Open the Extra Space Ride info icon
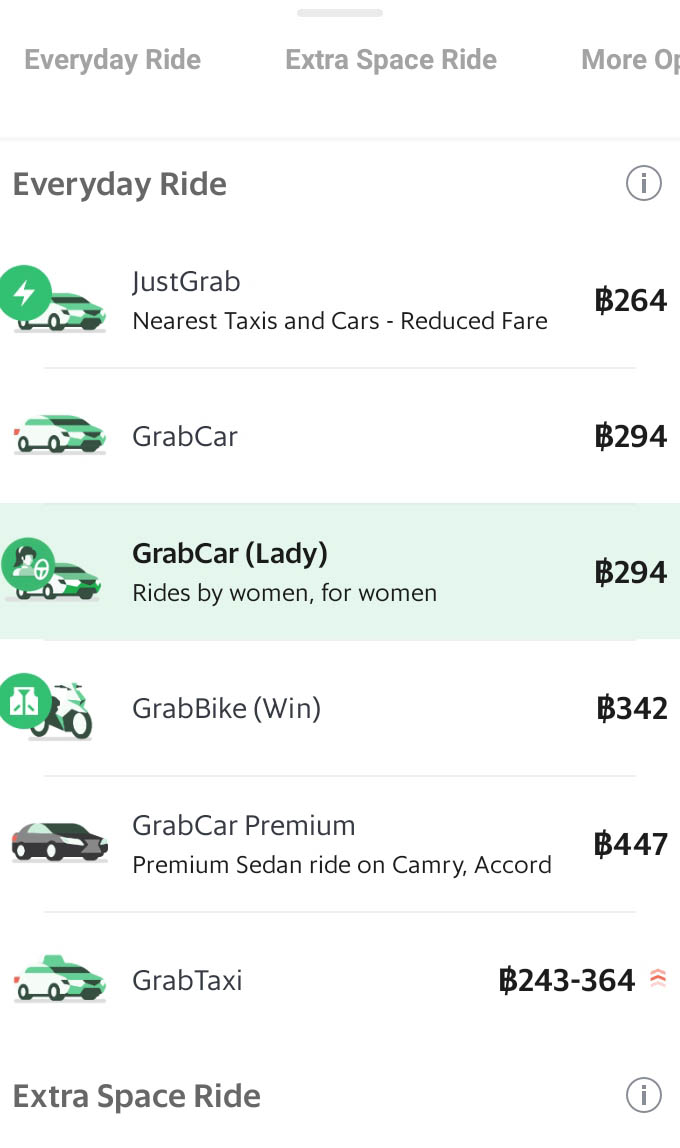 [x=643, y=1095]
